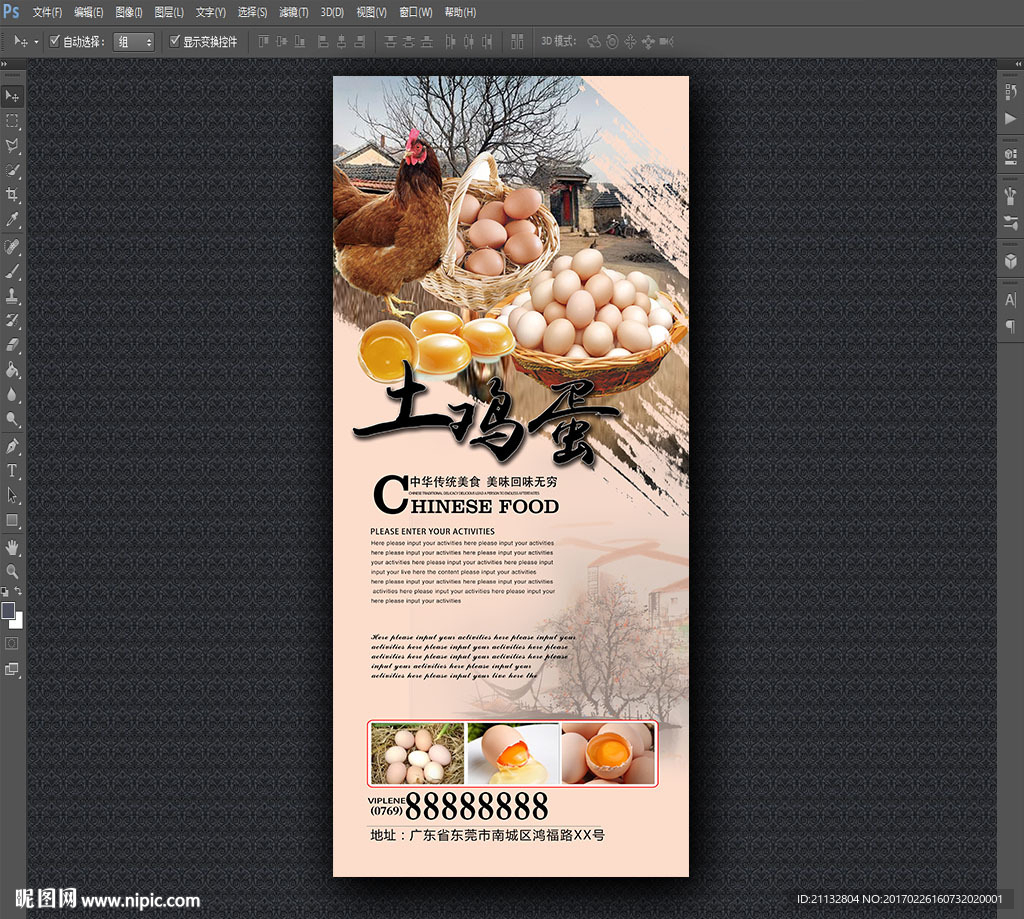The image size is (1024, 919).
Task: Select the Eyedropper tool
Action: [12, 220]
